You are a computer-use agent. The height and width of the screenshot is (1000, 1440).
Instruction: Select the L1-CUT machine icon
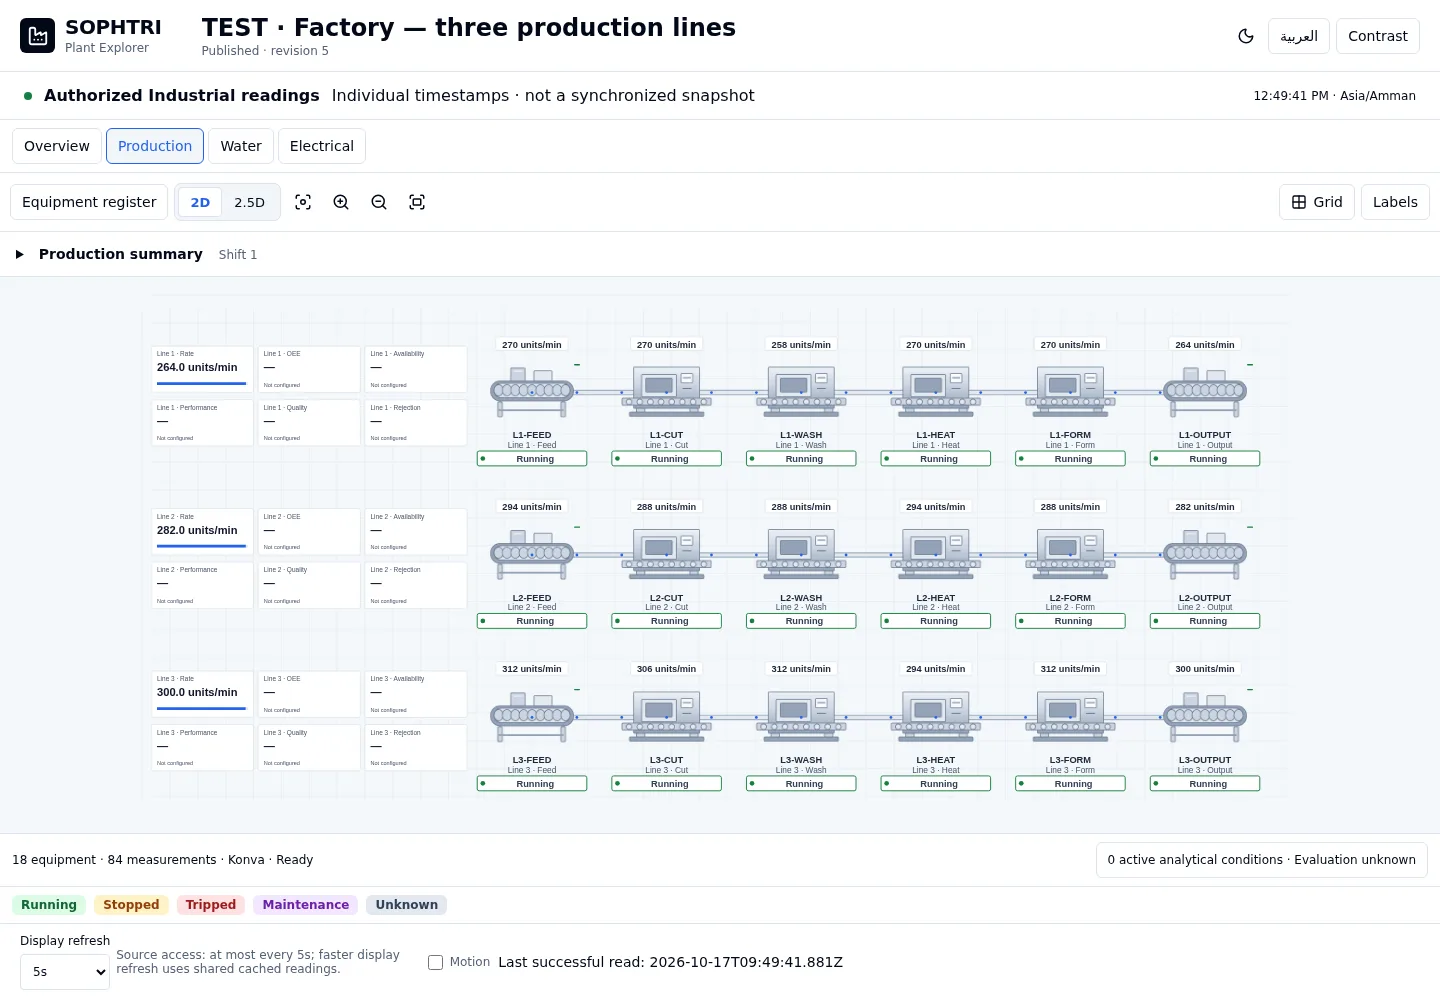coord(667,392)
